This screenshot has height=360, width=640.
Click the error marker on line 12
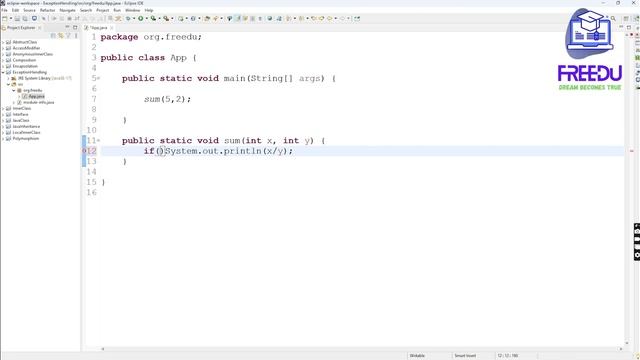click(84, 151)
